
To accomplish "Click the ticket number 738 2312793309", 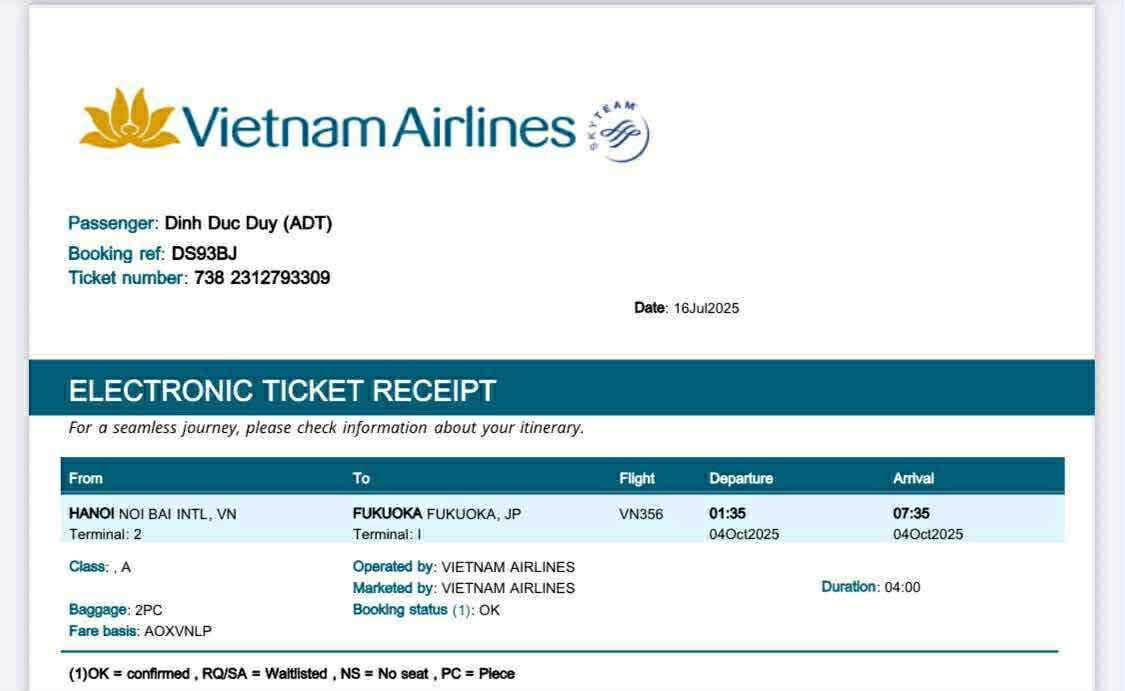I will (262, 278).
